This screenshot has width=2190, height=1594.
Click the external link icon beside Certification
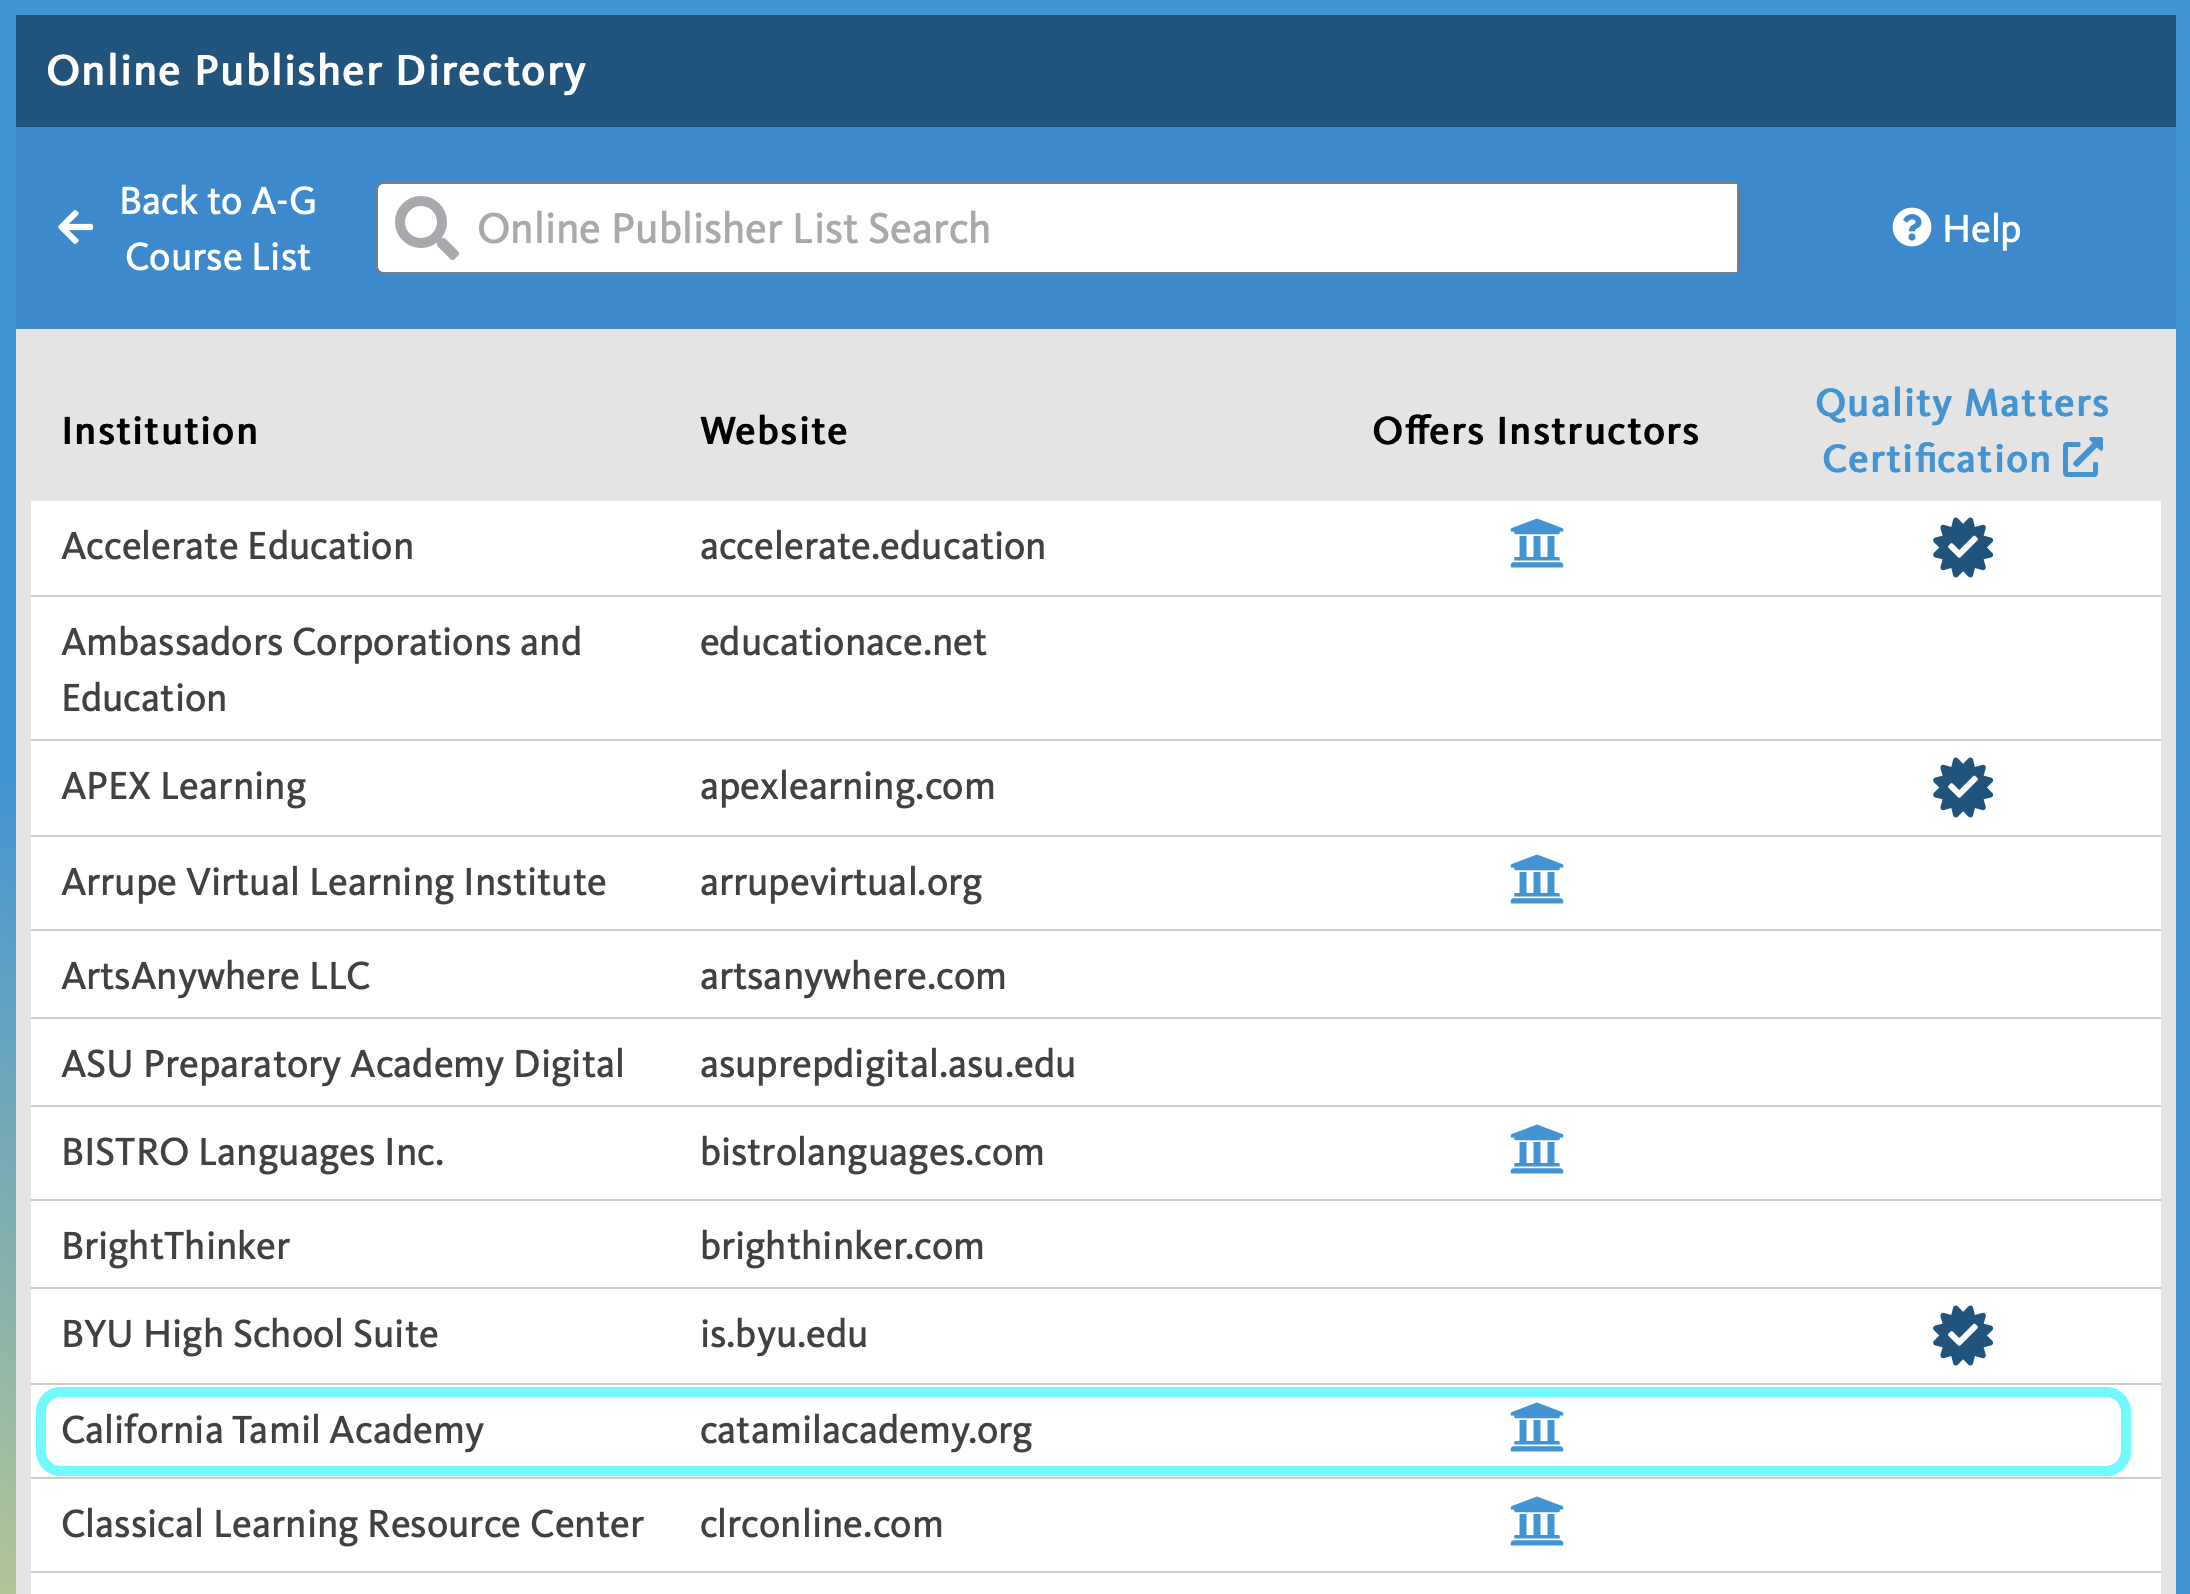click(x=2083, y=458)
